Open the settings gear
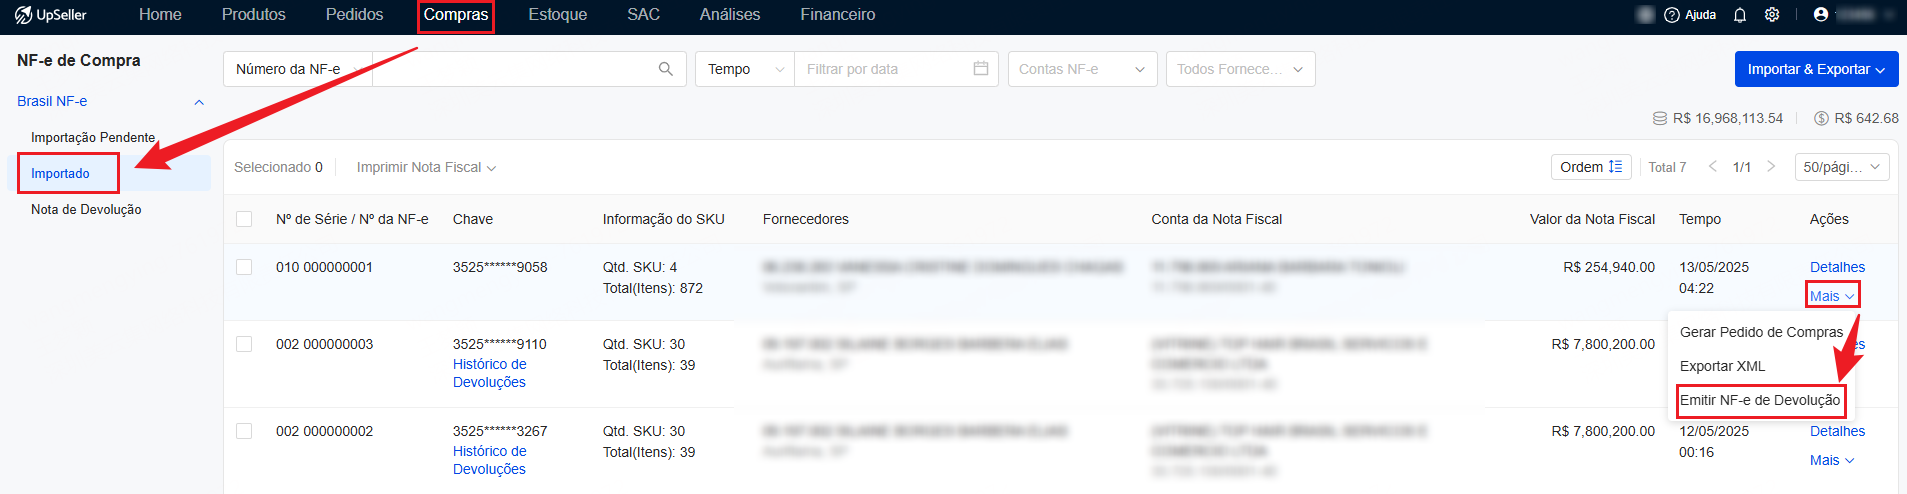Viewport: 1907px width, 494px height. [x=1772, y=15]
